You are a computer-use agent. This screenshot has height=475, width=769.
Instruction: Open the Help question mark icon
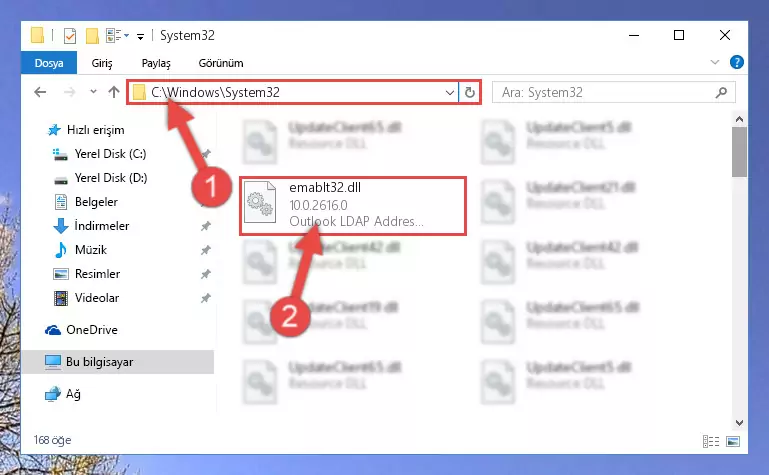click(736, 62)
